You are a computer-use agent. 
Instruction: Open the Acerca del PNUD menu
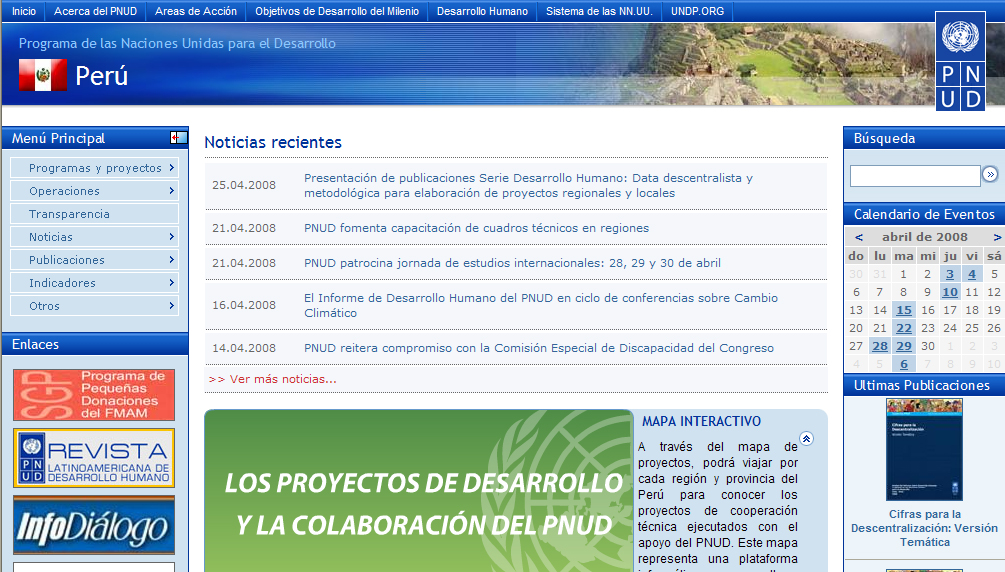[95, 11]
